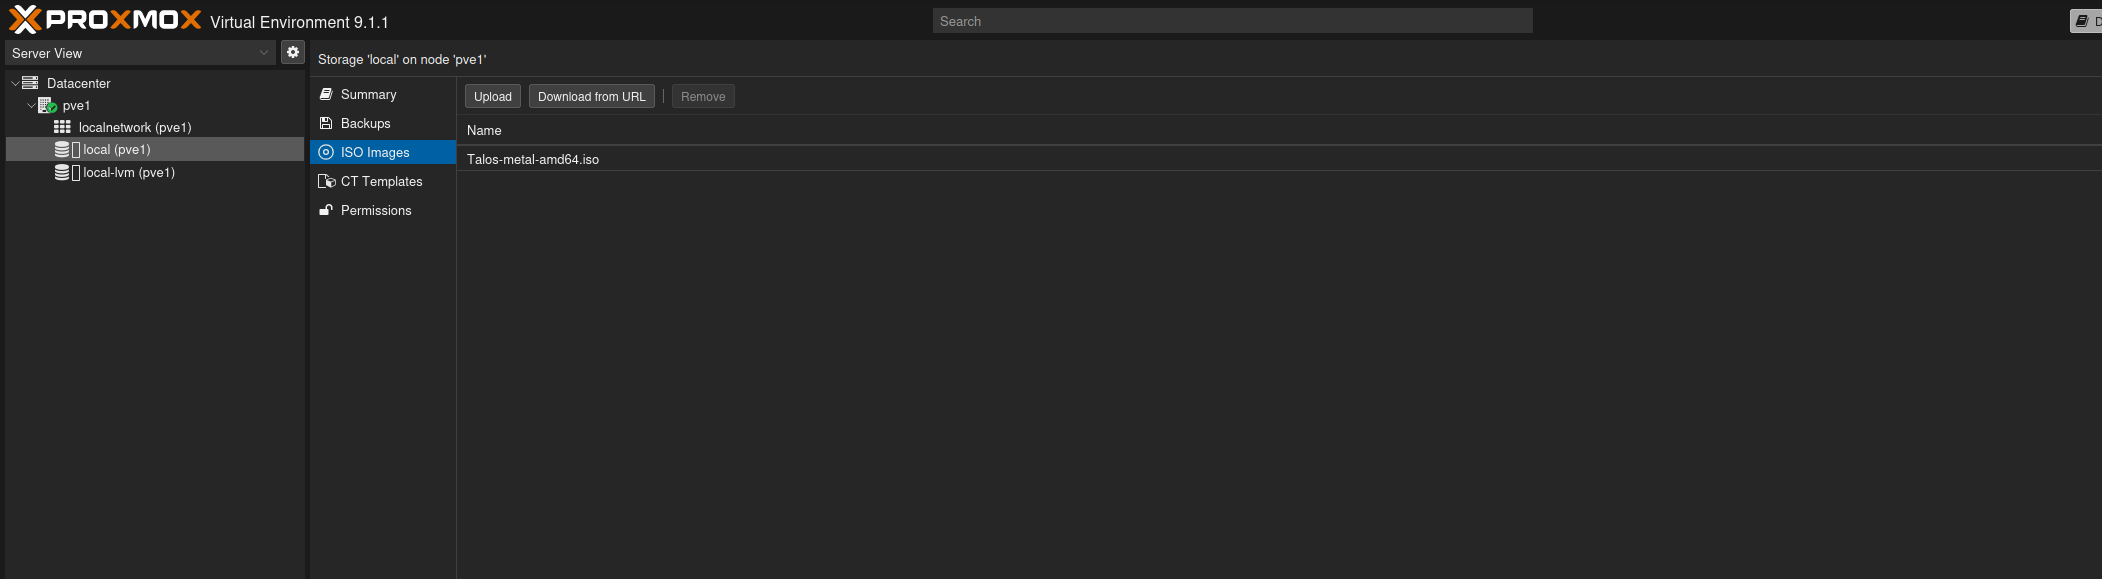
Task: Click the Datacenter server icon
Action: pyautogui.click(x=31, y=83)
